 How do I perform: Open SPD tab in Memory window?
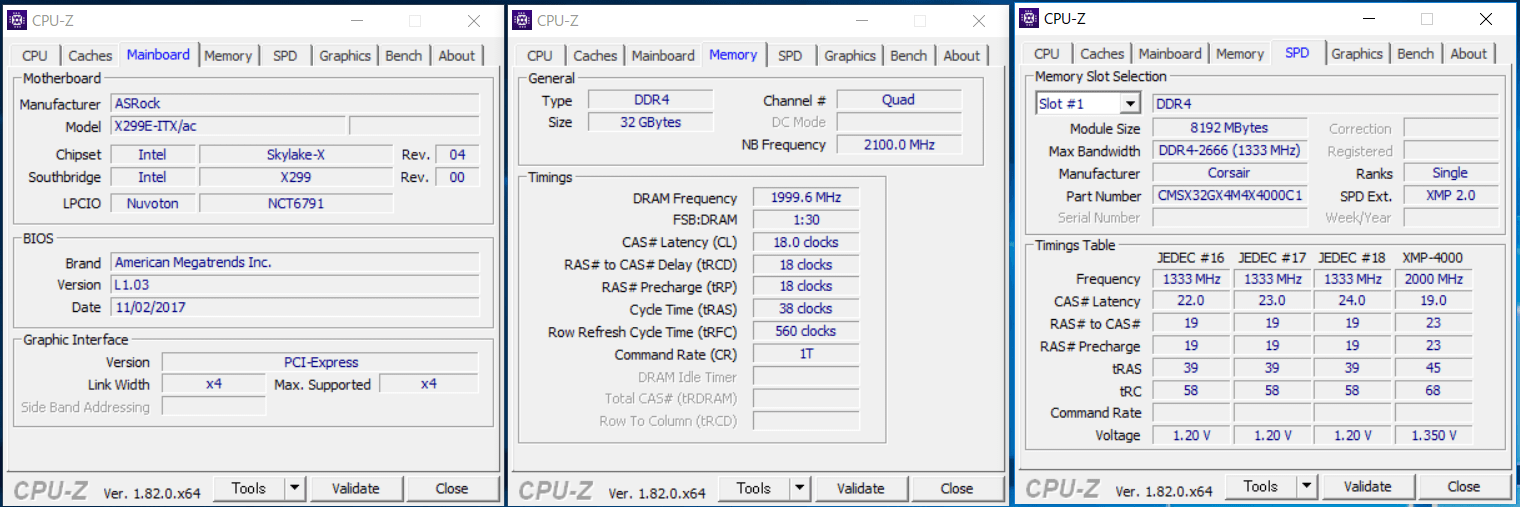point(790,56)
